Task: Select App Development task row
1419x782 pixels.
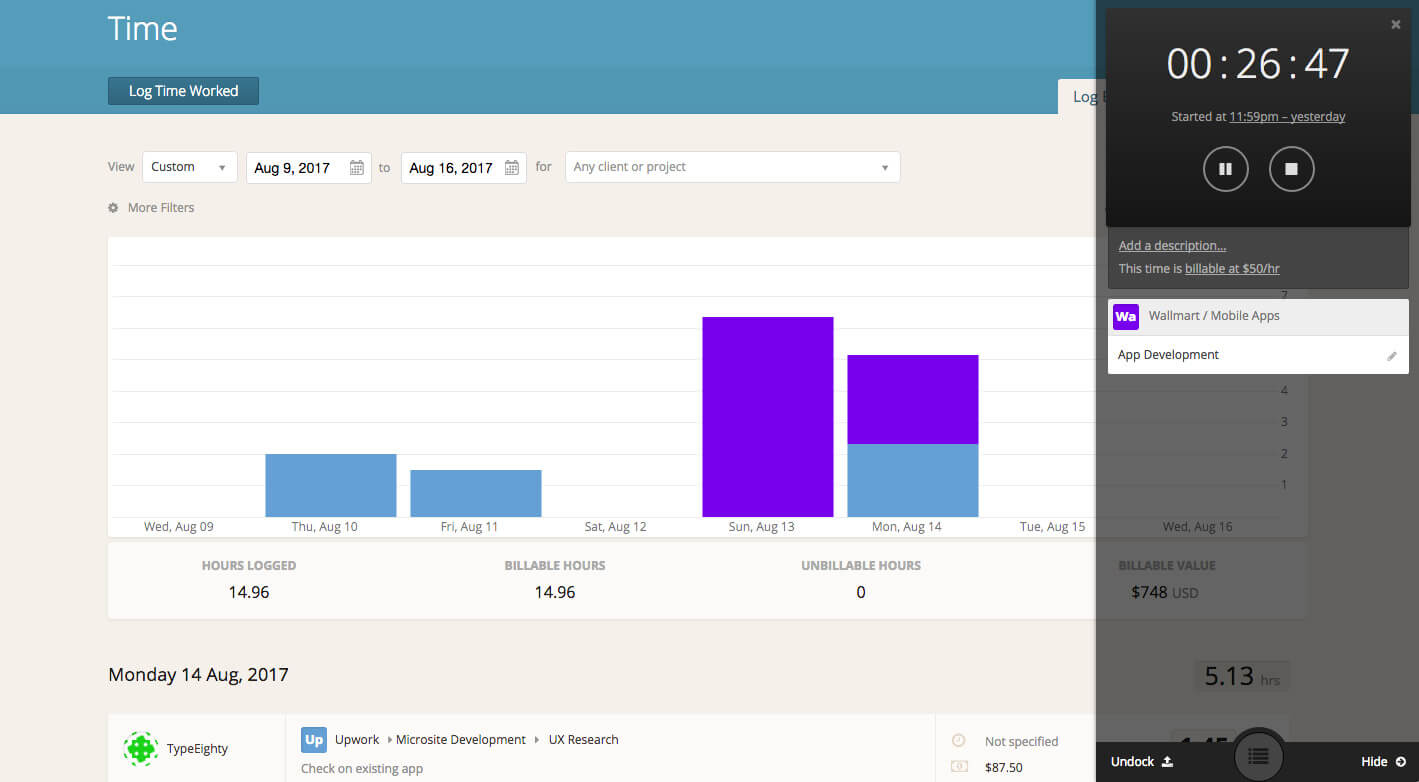Action: [1258, 355]
